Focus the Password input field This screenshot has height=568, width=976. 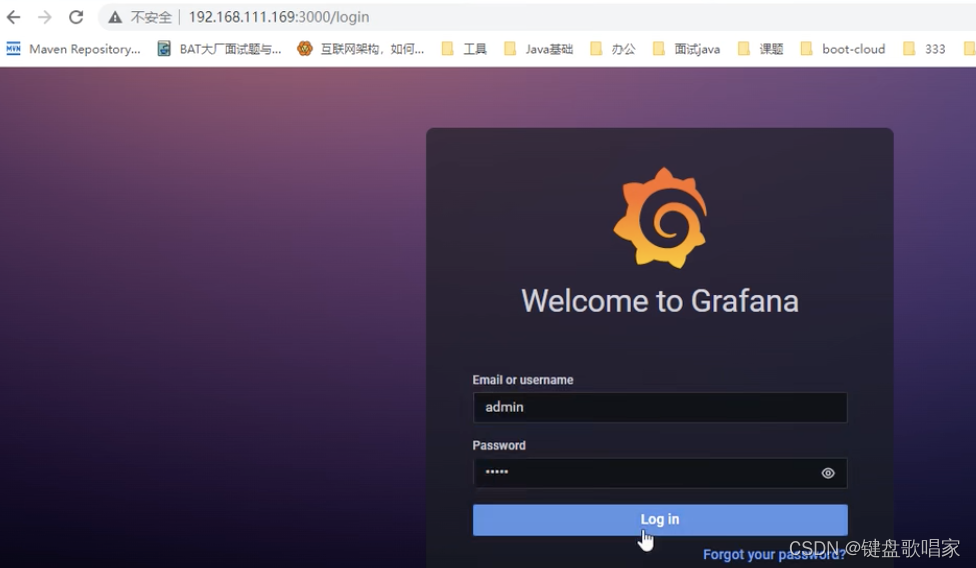pyautogui.click(x=660, y=473)
